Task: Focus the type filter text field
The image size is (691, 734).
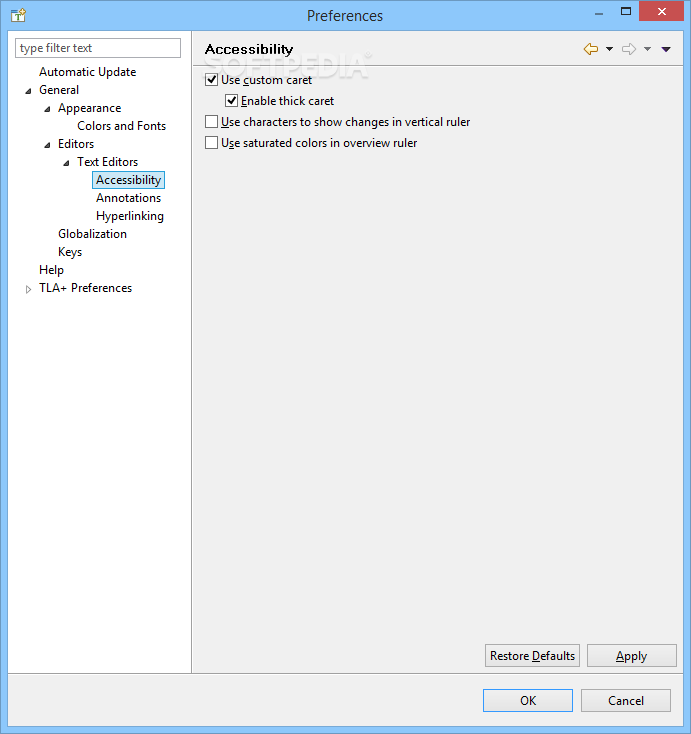Action: (98, 48)
